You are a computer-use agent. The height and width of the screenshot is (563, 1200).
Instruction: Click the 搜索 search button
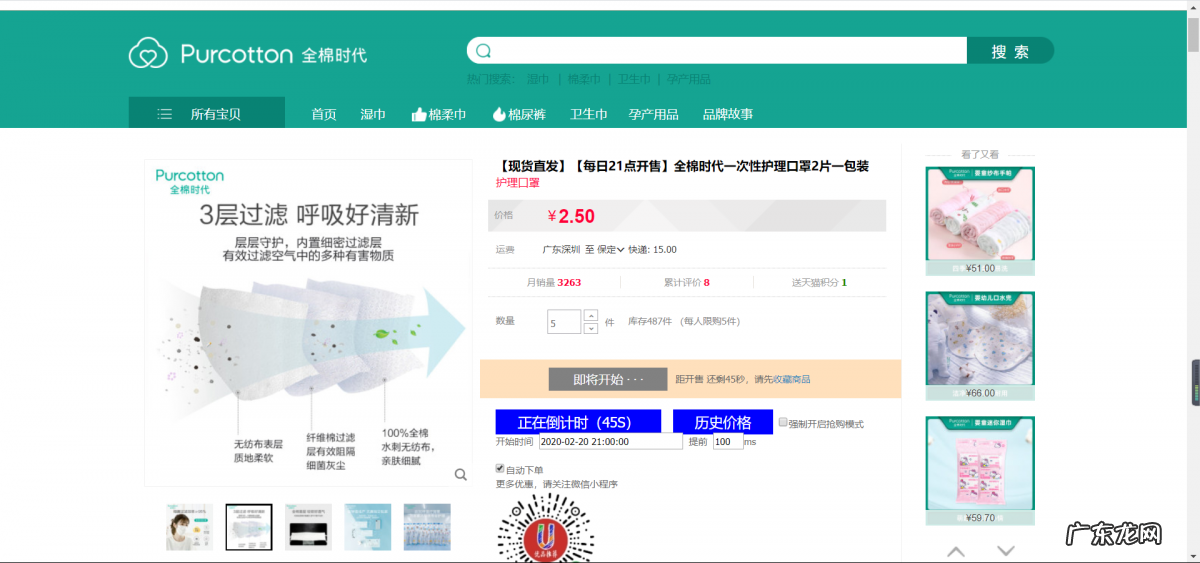[1010, 51]
